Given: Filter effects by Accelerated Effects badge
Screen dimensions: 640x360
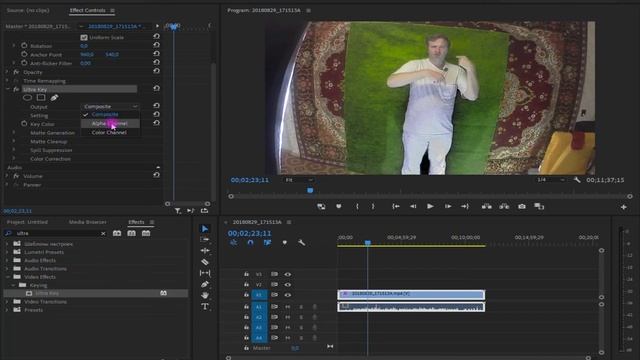Looking at the screenshot, I should pyautogui.click(x=117, y=233).
